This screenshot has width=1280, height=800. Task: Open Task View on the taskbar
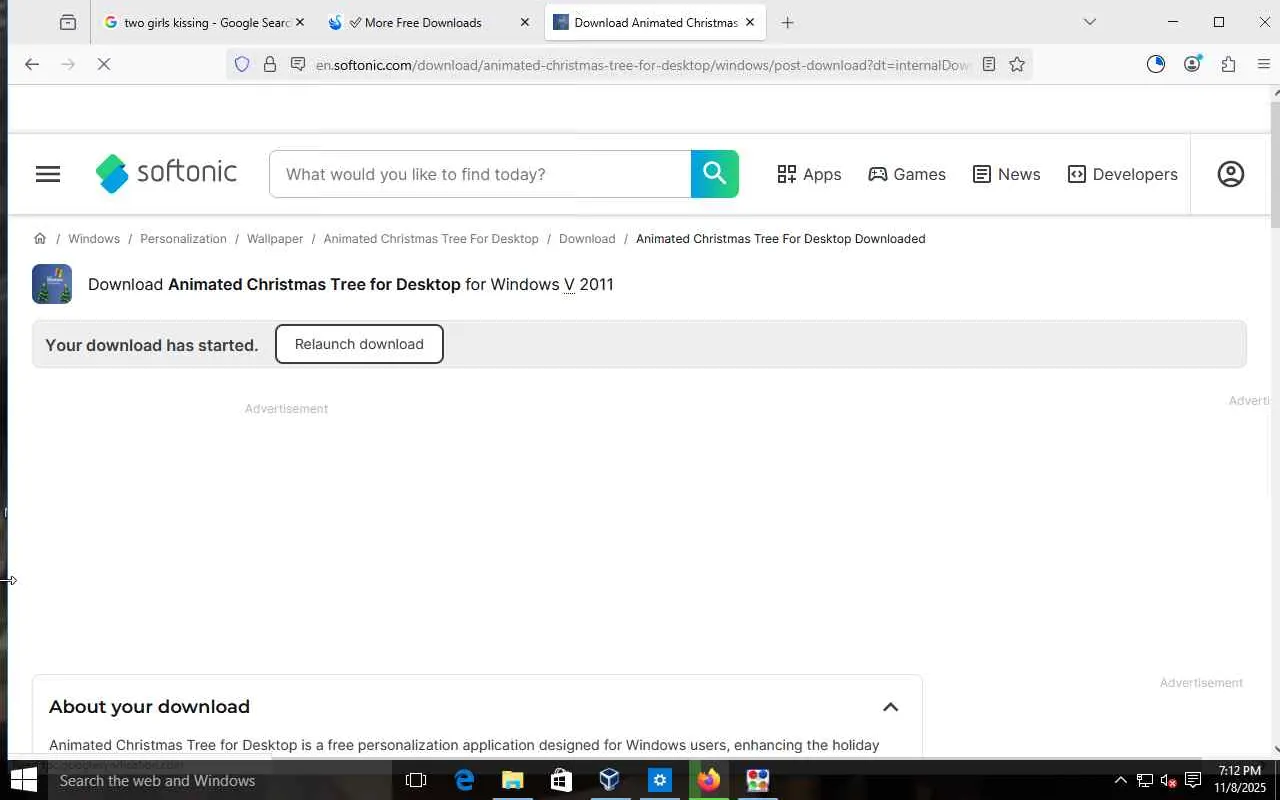click(x=416, y=780)
